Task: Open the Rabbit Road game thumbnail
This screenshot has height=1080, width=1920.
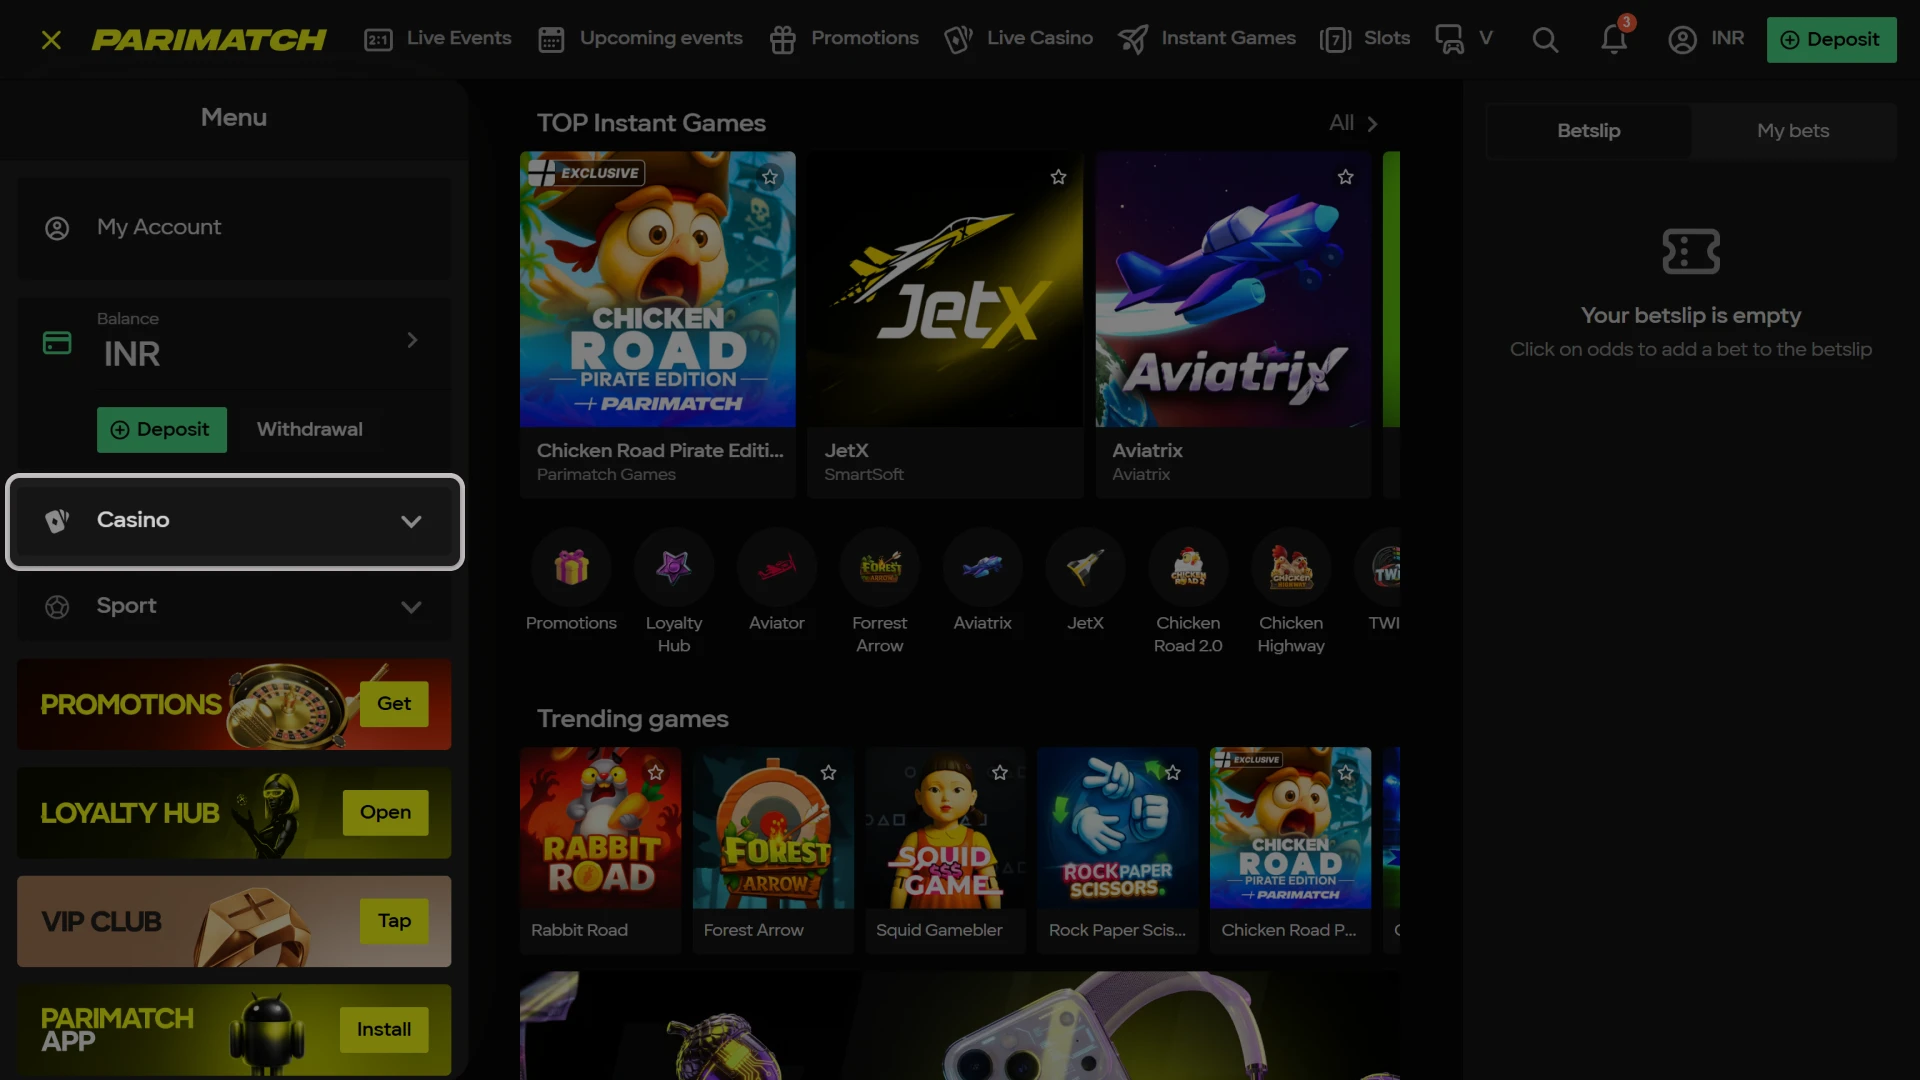Action: pyautogui.click(x=600, y=828)
